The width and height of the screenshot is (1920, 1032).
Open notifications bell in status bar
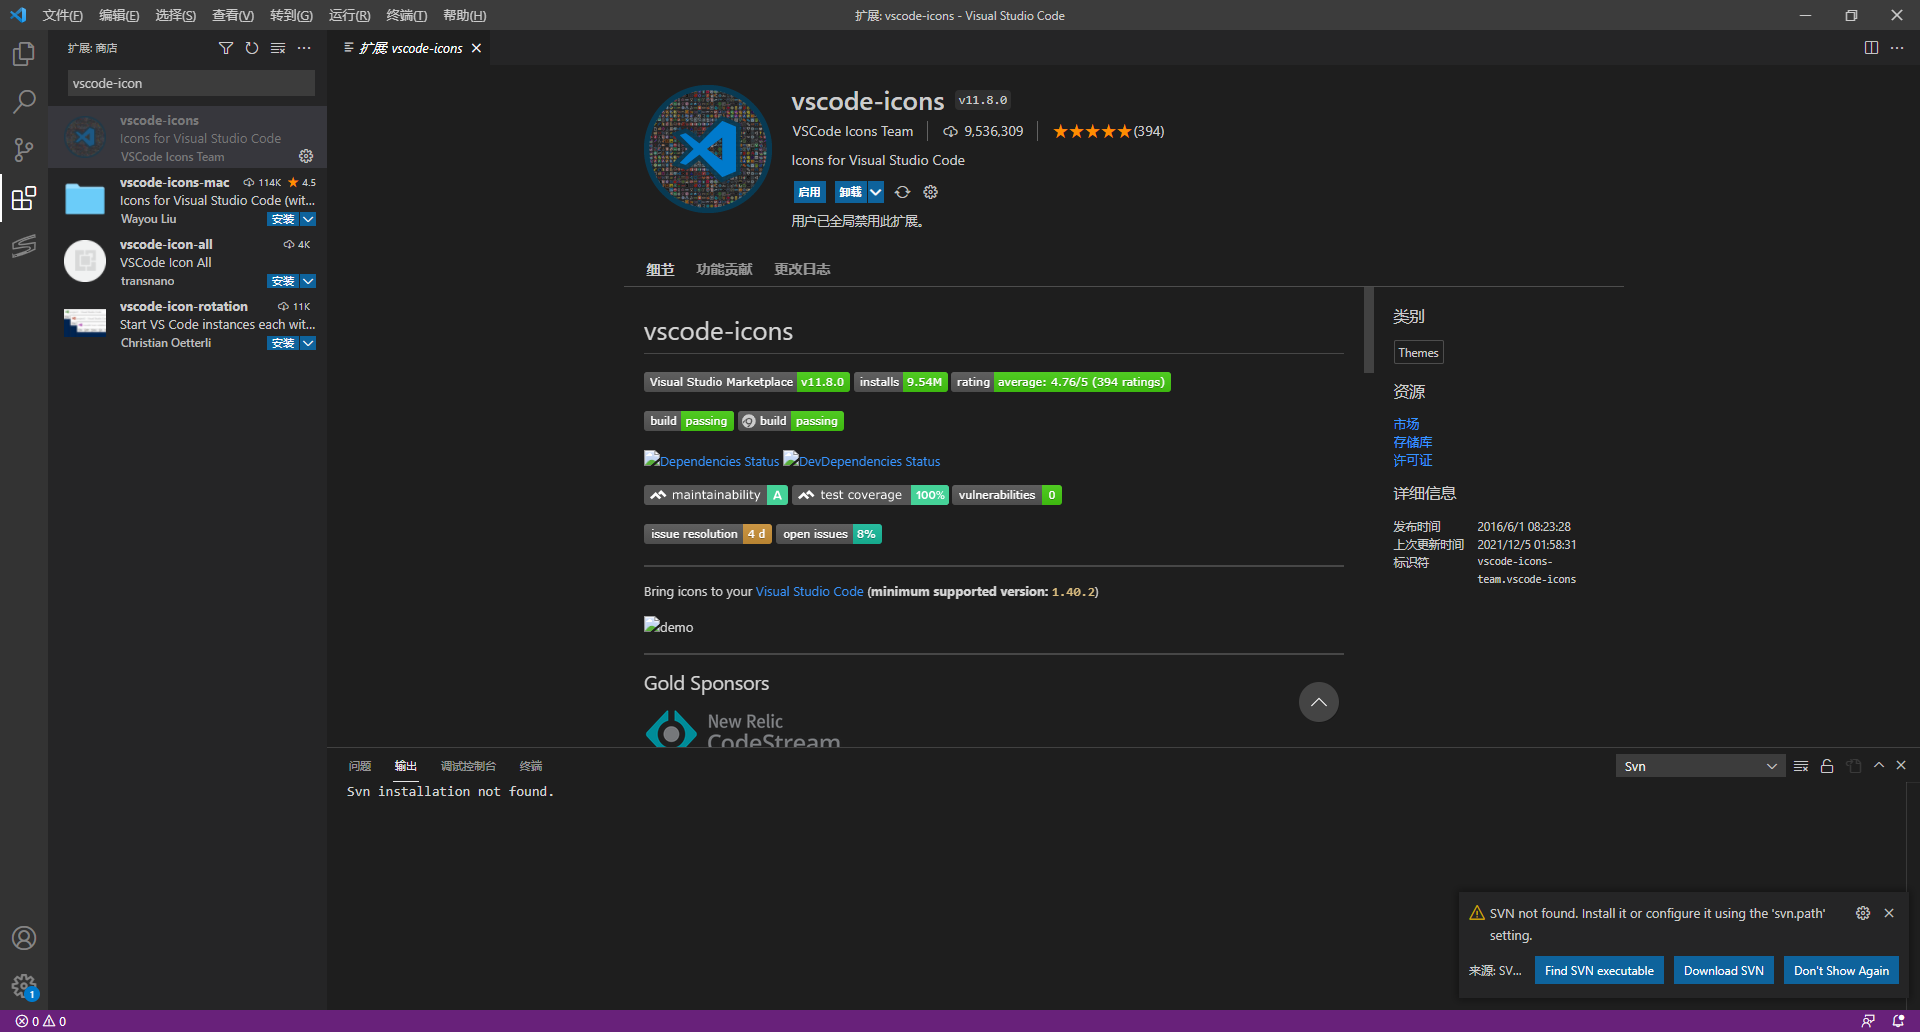tap(1898, 1021)
